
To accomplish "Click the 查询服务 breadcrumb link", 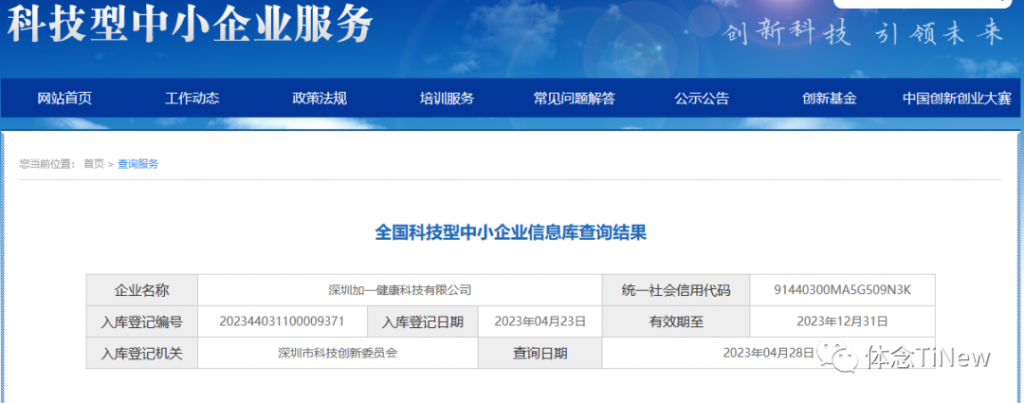I will [x=138, y=164].
